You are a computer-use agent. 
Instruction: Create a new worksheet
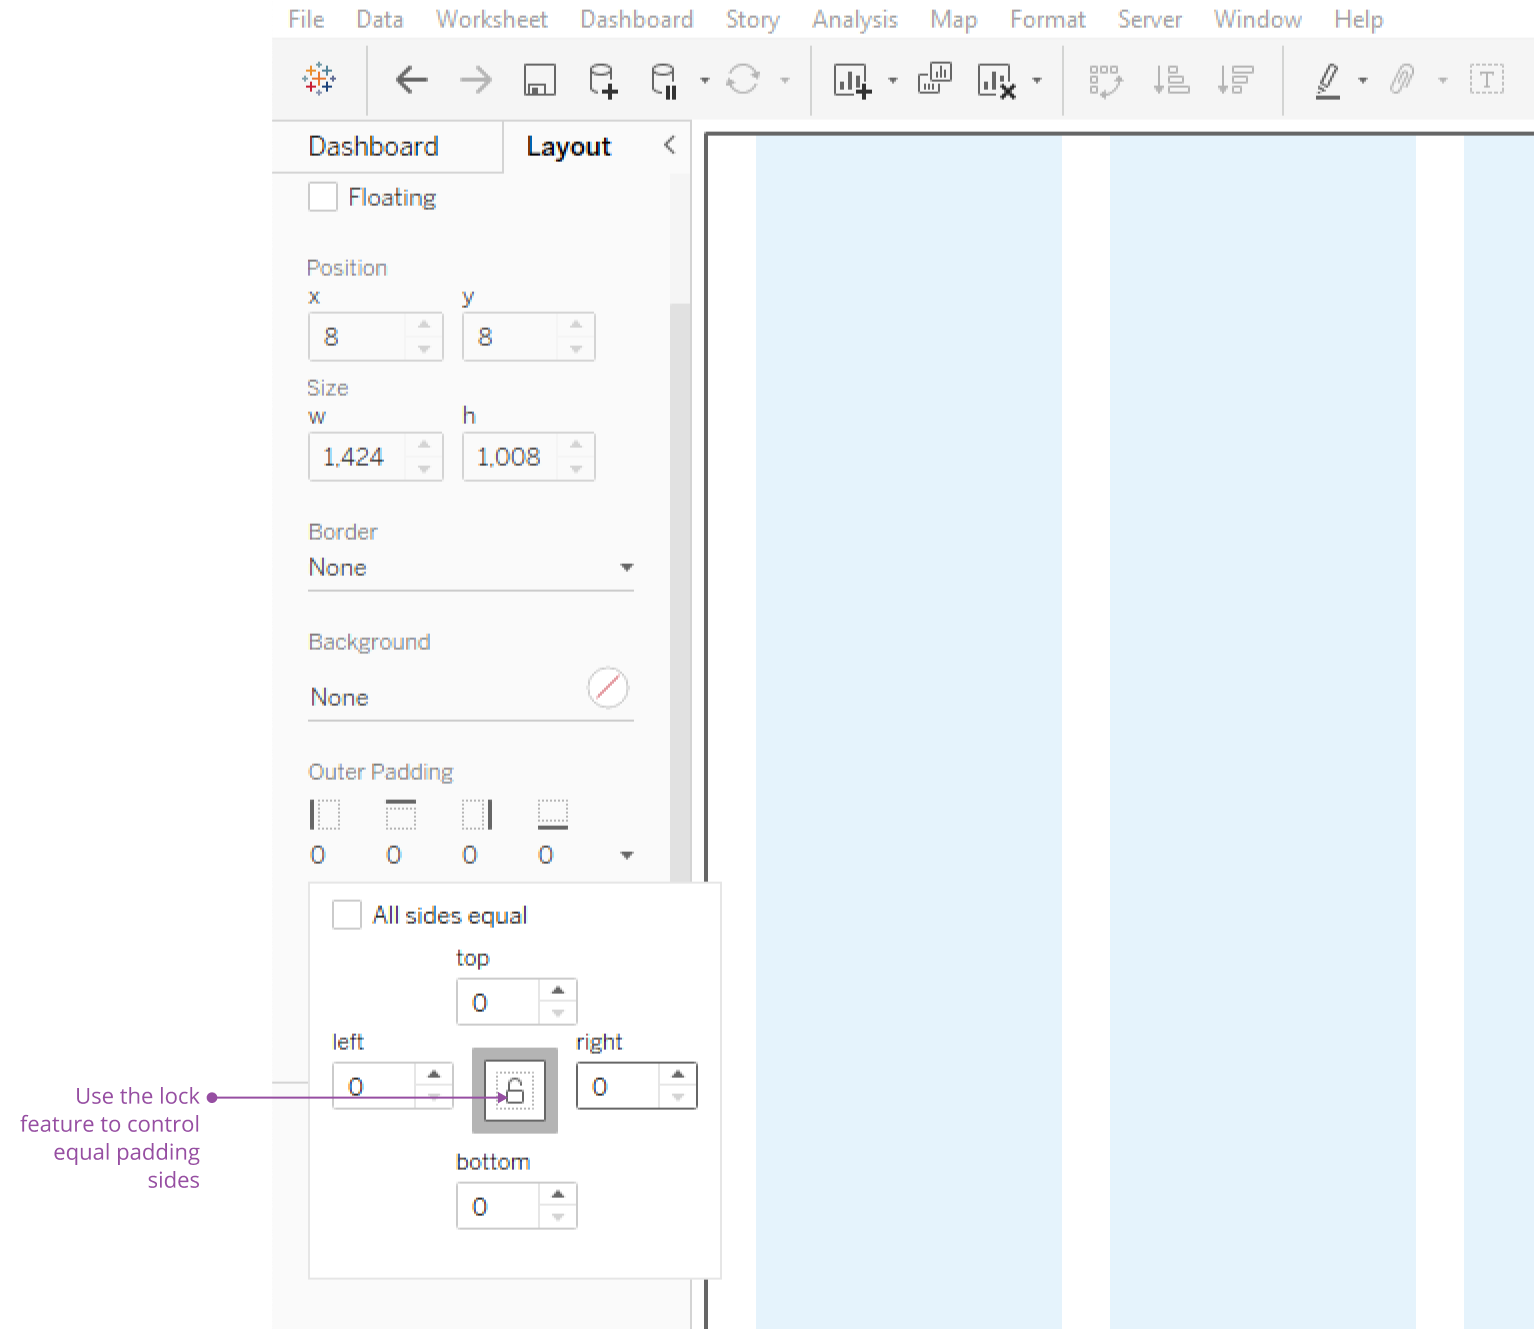pyautogui.click(x=853, y=81)
